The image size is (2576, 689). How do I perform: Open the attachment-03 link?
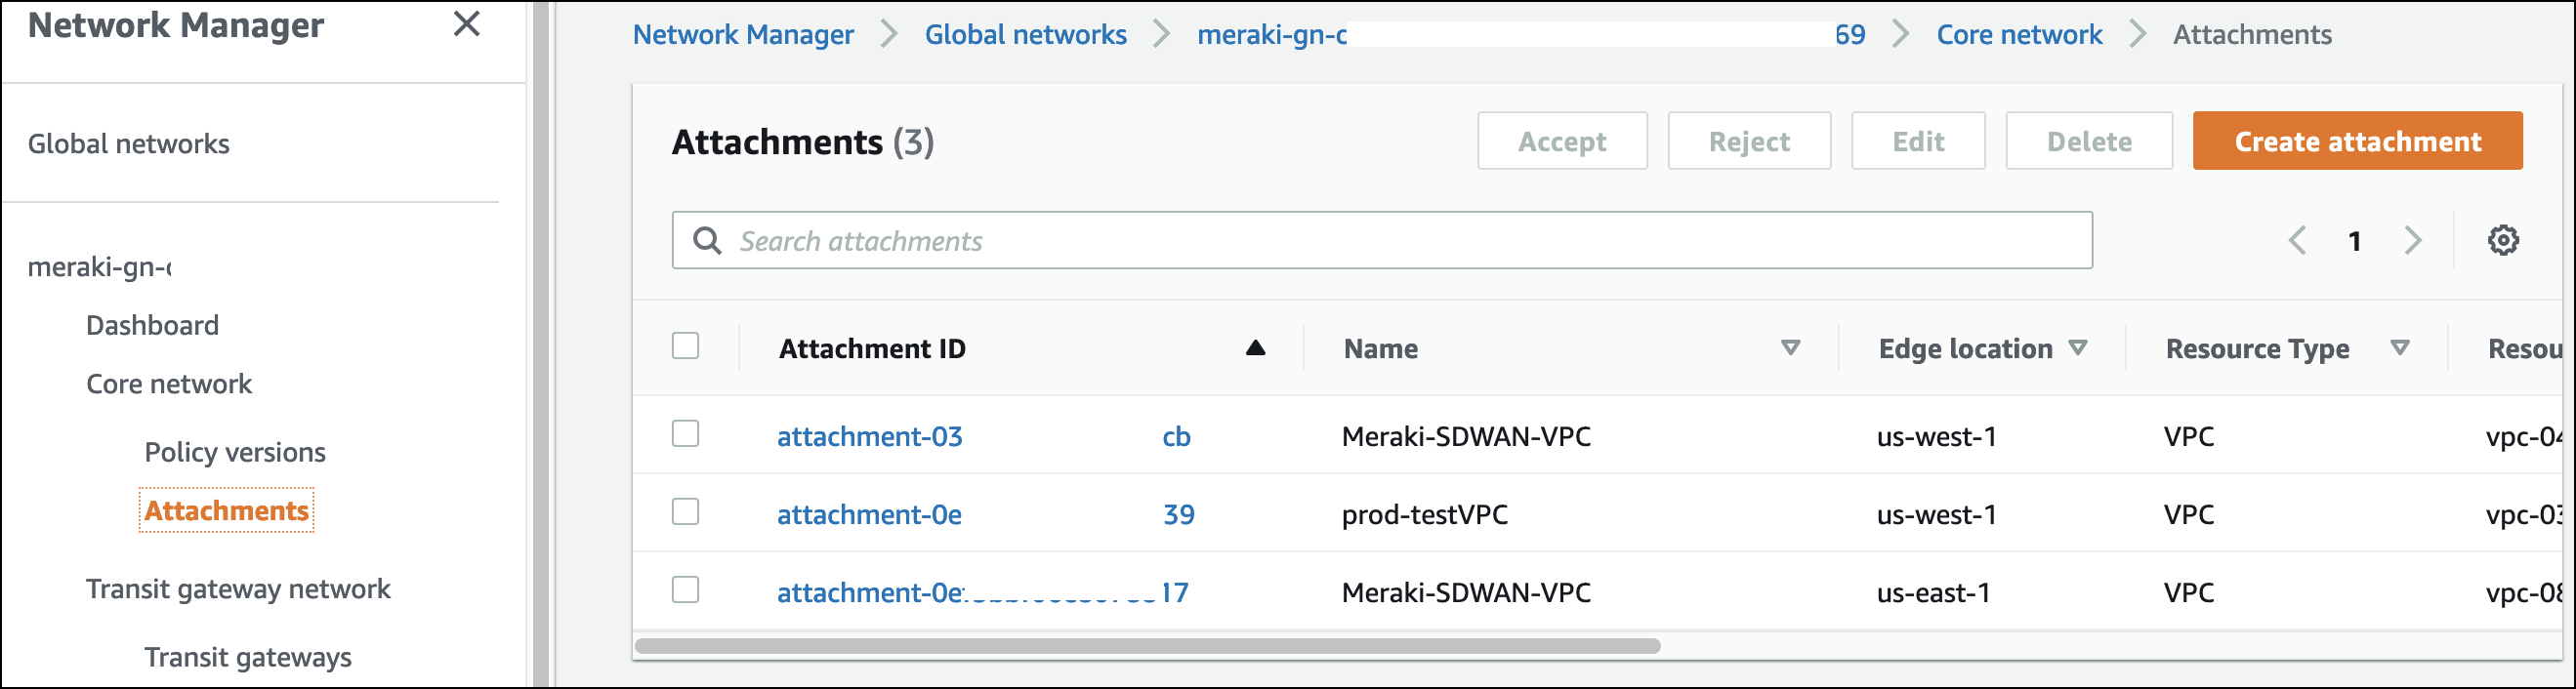pos(869,436)
